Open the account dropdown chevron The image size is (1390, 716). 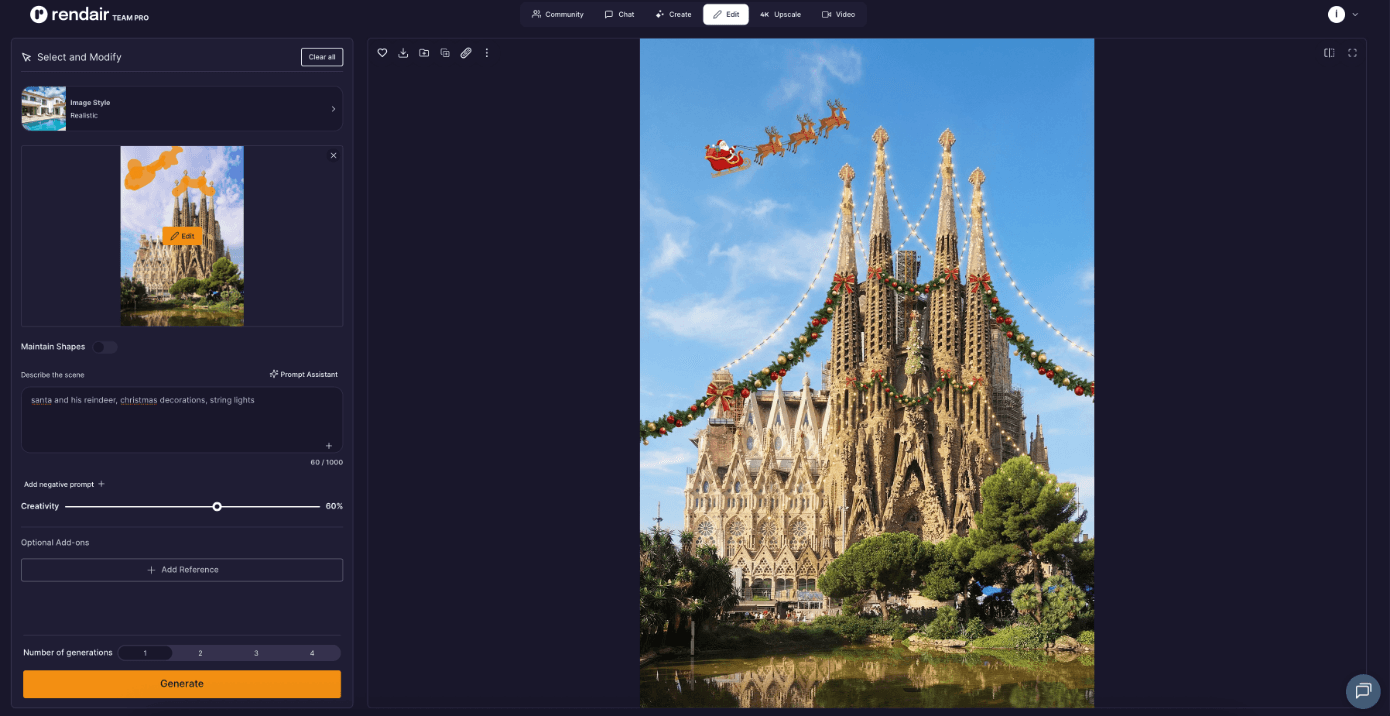click(1355, 14)
